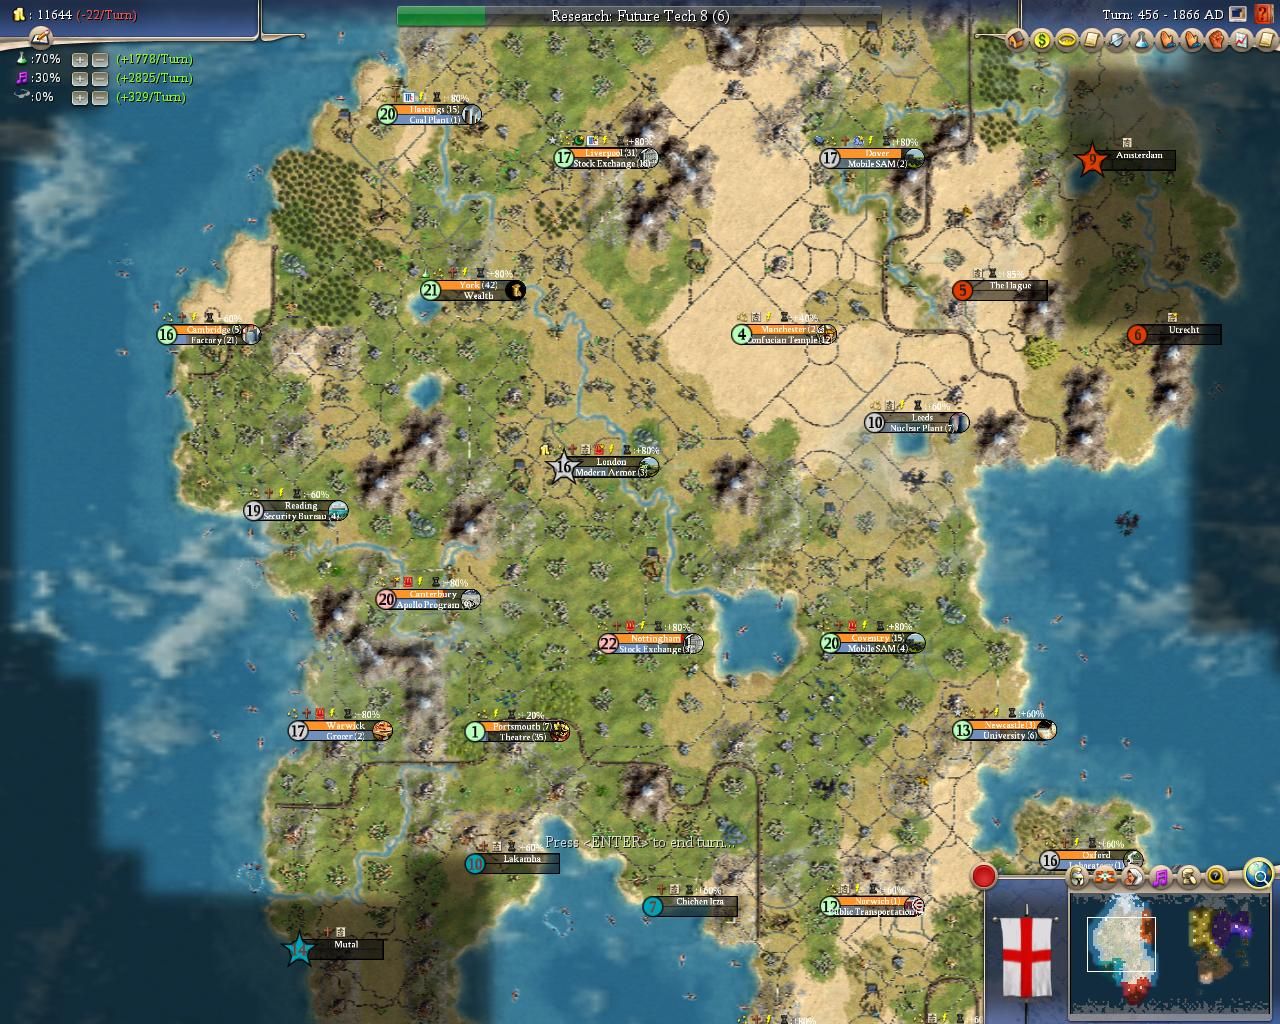Select the Coventry city banner
Image resolution: width=1280 pixels, height=1024 pixels.
click(x=872, y=642)
